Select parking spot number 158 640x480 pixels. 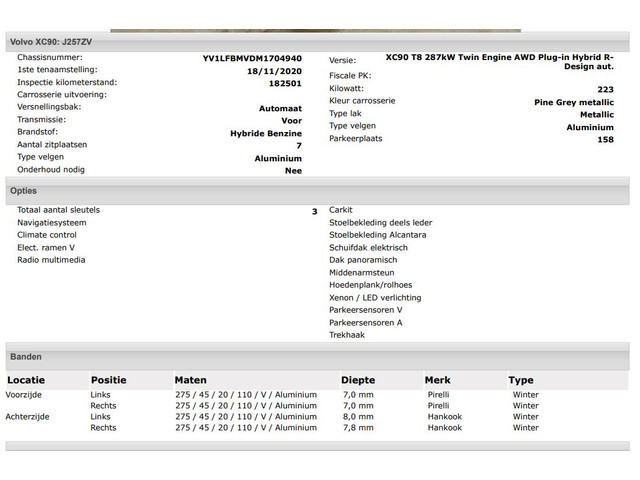[605, 140]
